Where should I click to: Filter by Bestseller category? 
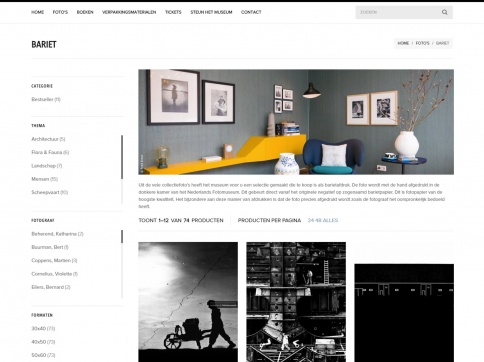tap(46, 99)
